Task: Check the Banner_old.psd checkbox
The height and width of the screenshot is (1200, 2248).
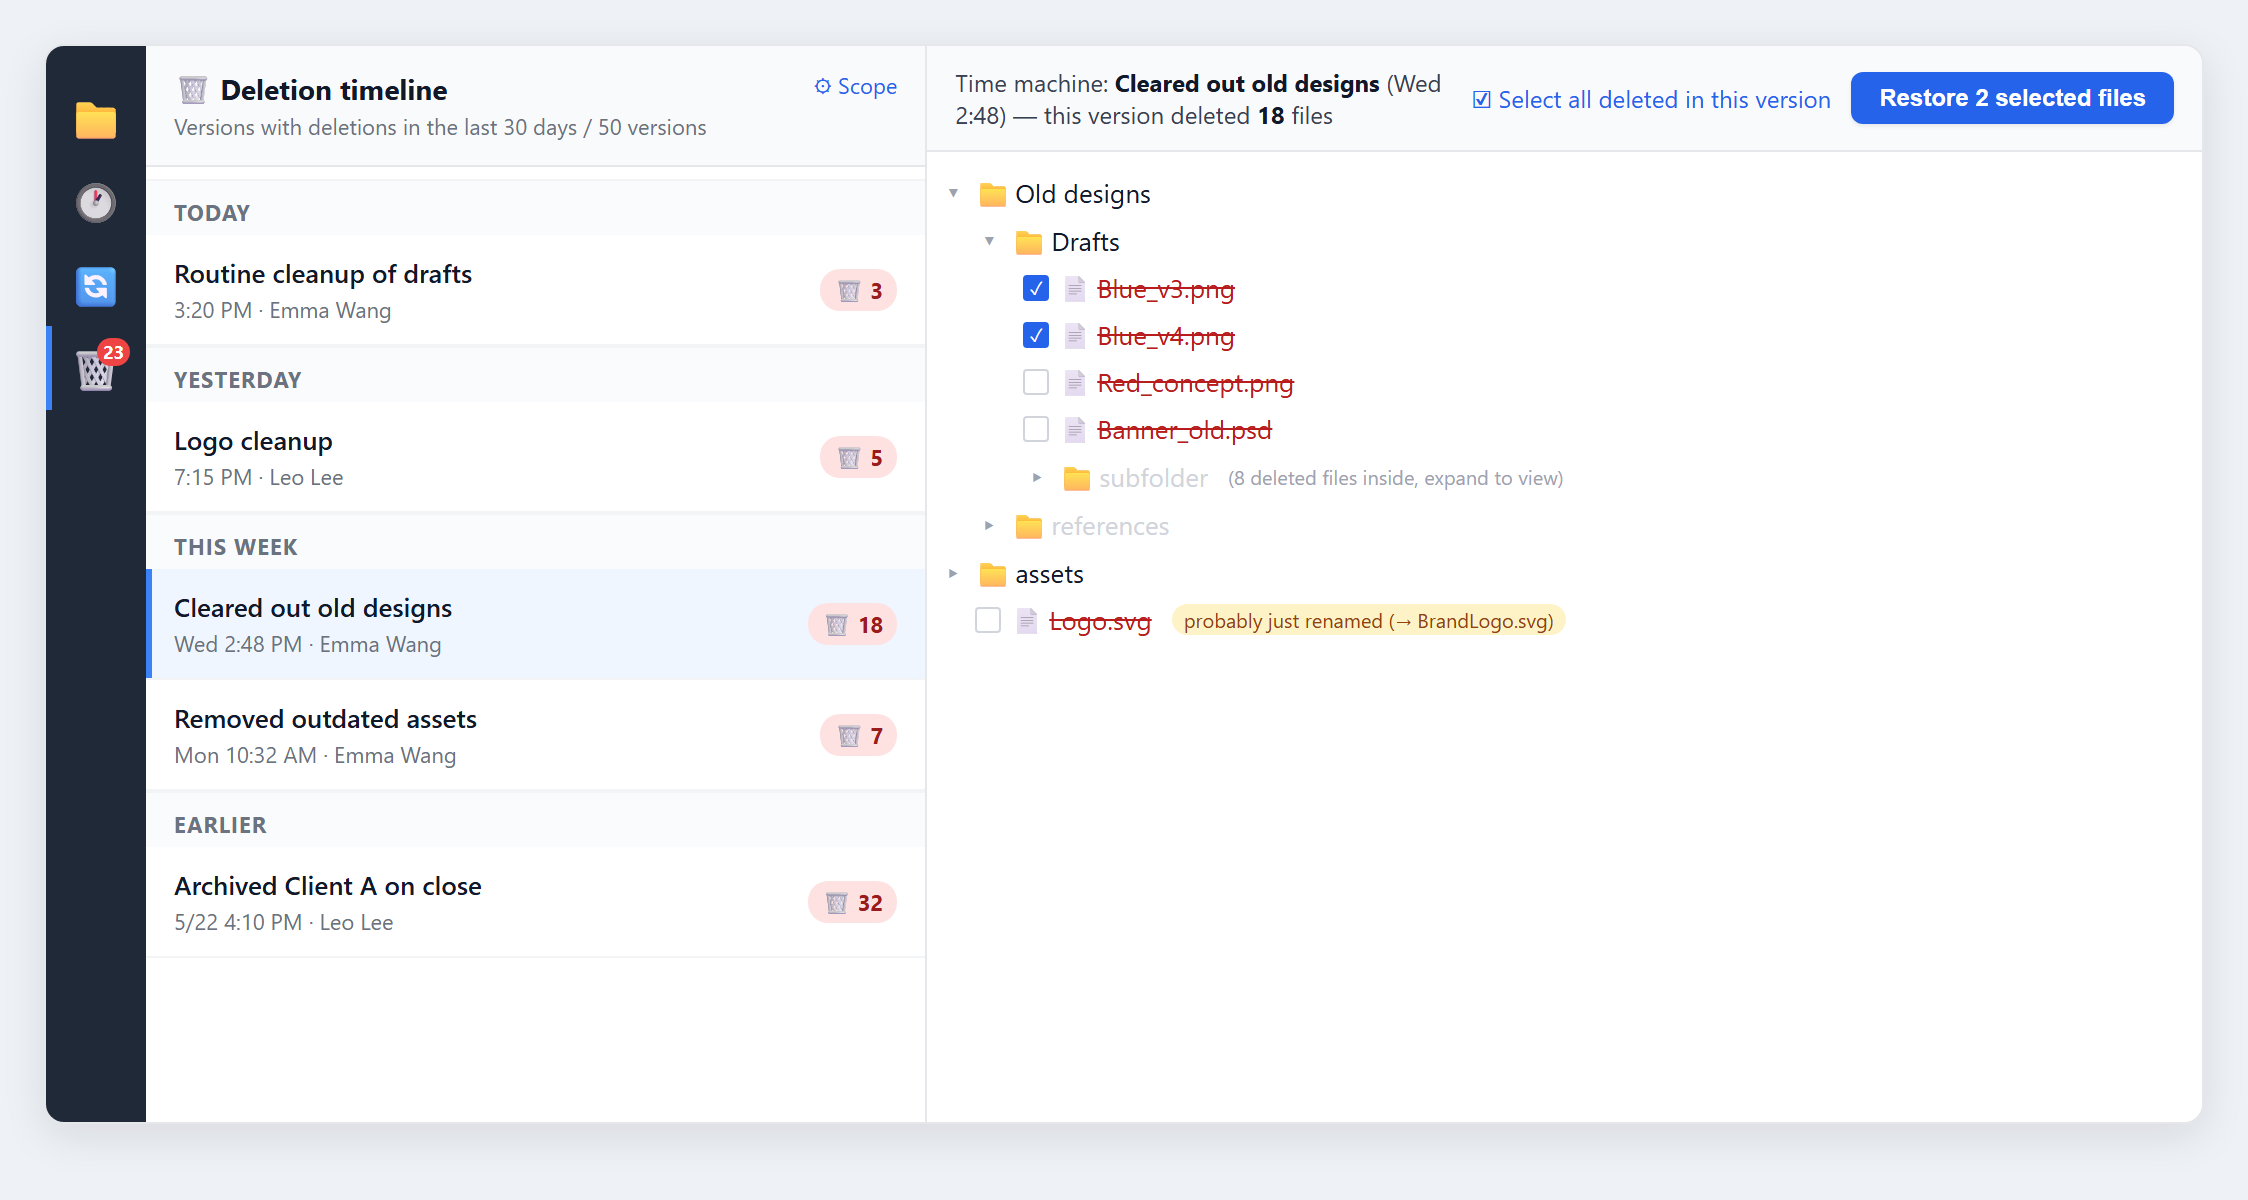Action: click(1036, 429)
